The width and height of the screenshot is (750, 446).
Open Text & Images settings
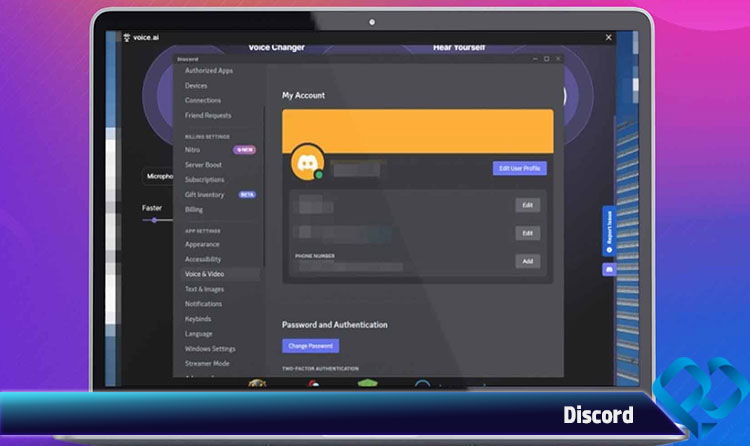(204, 289)
